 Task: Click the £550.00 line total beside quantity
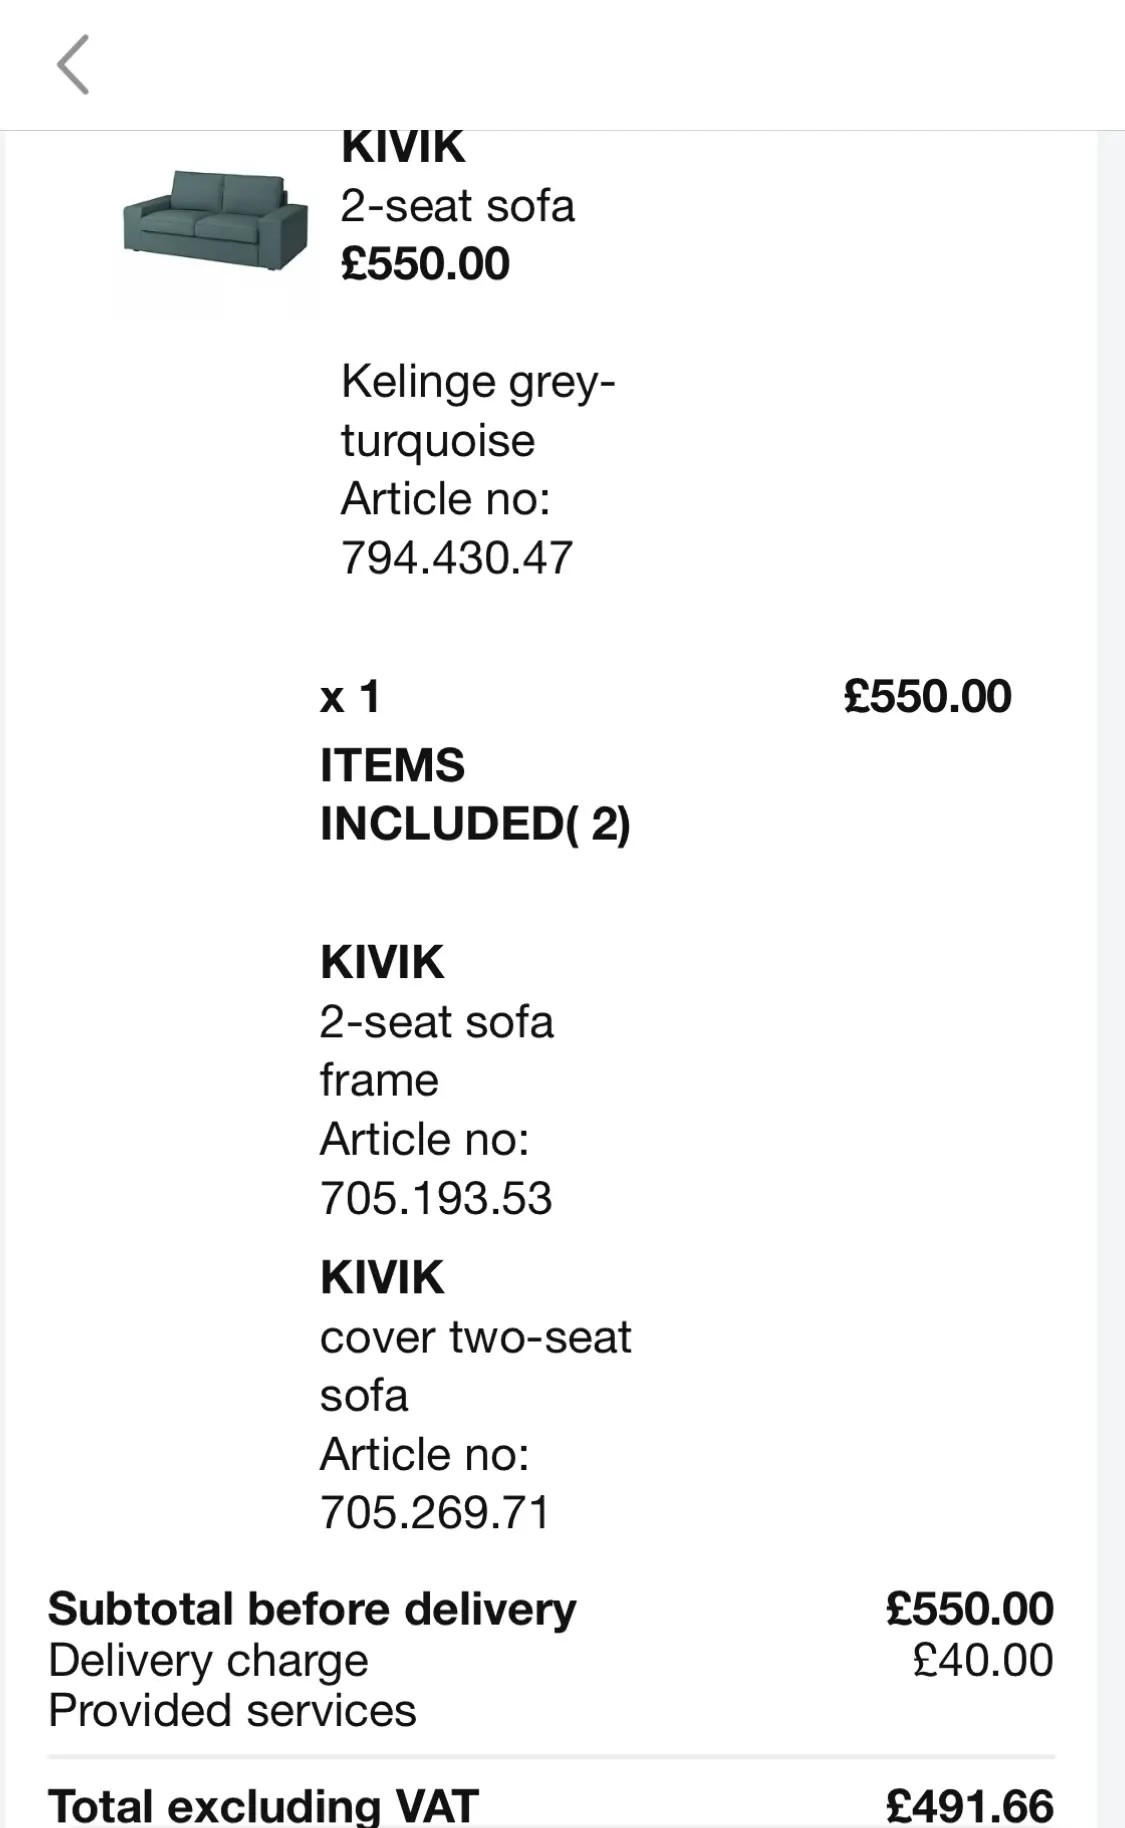(927, 696)
